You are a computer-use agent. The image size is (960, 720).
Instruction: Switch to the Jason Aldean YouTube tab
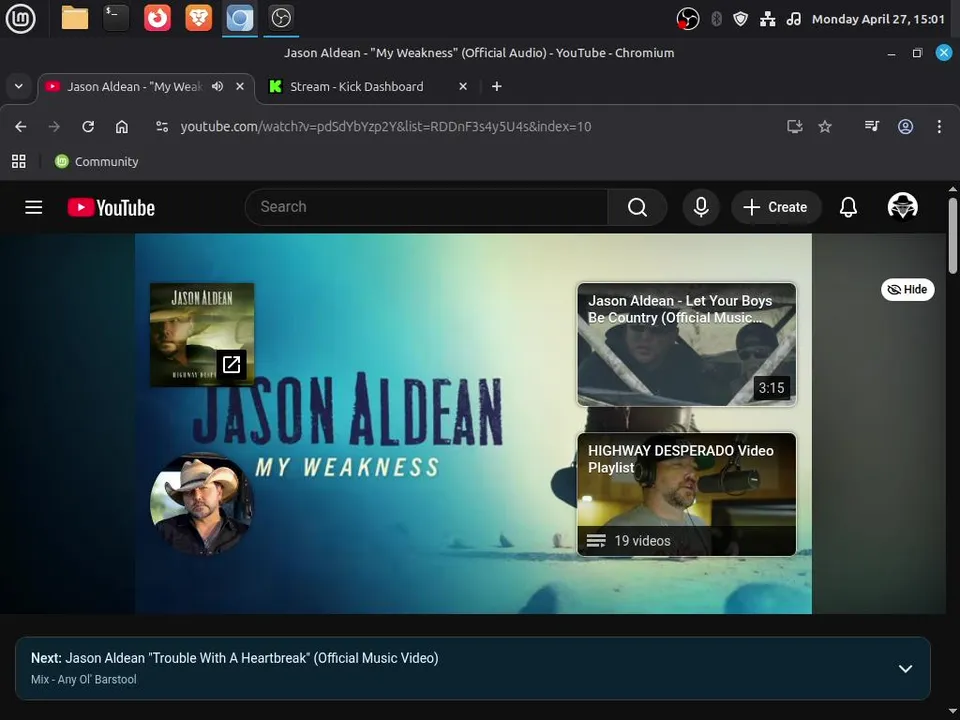point(133,87)
